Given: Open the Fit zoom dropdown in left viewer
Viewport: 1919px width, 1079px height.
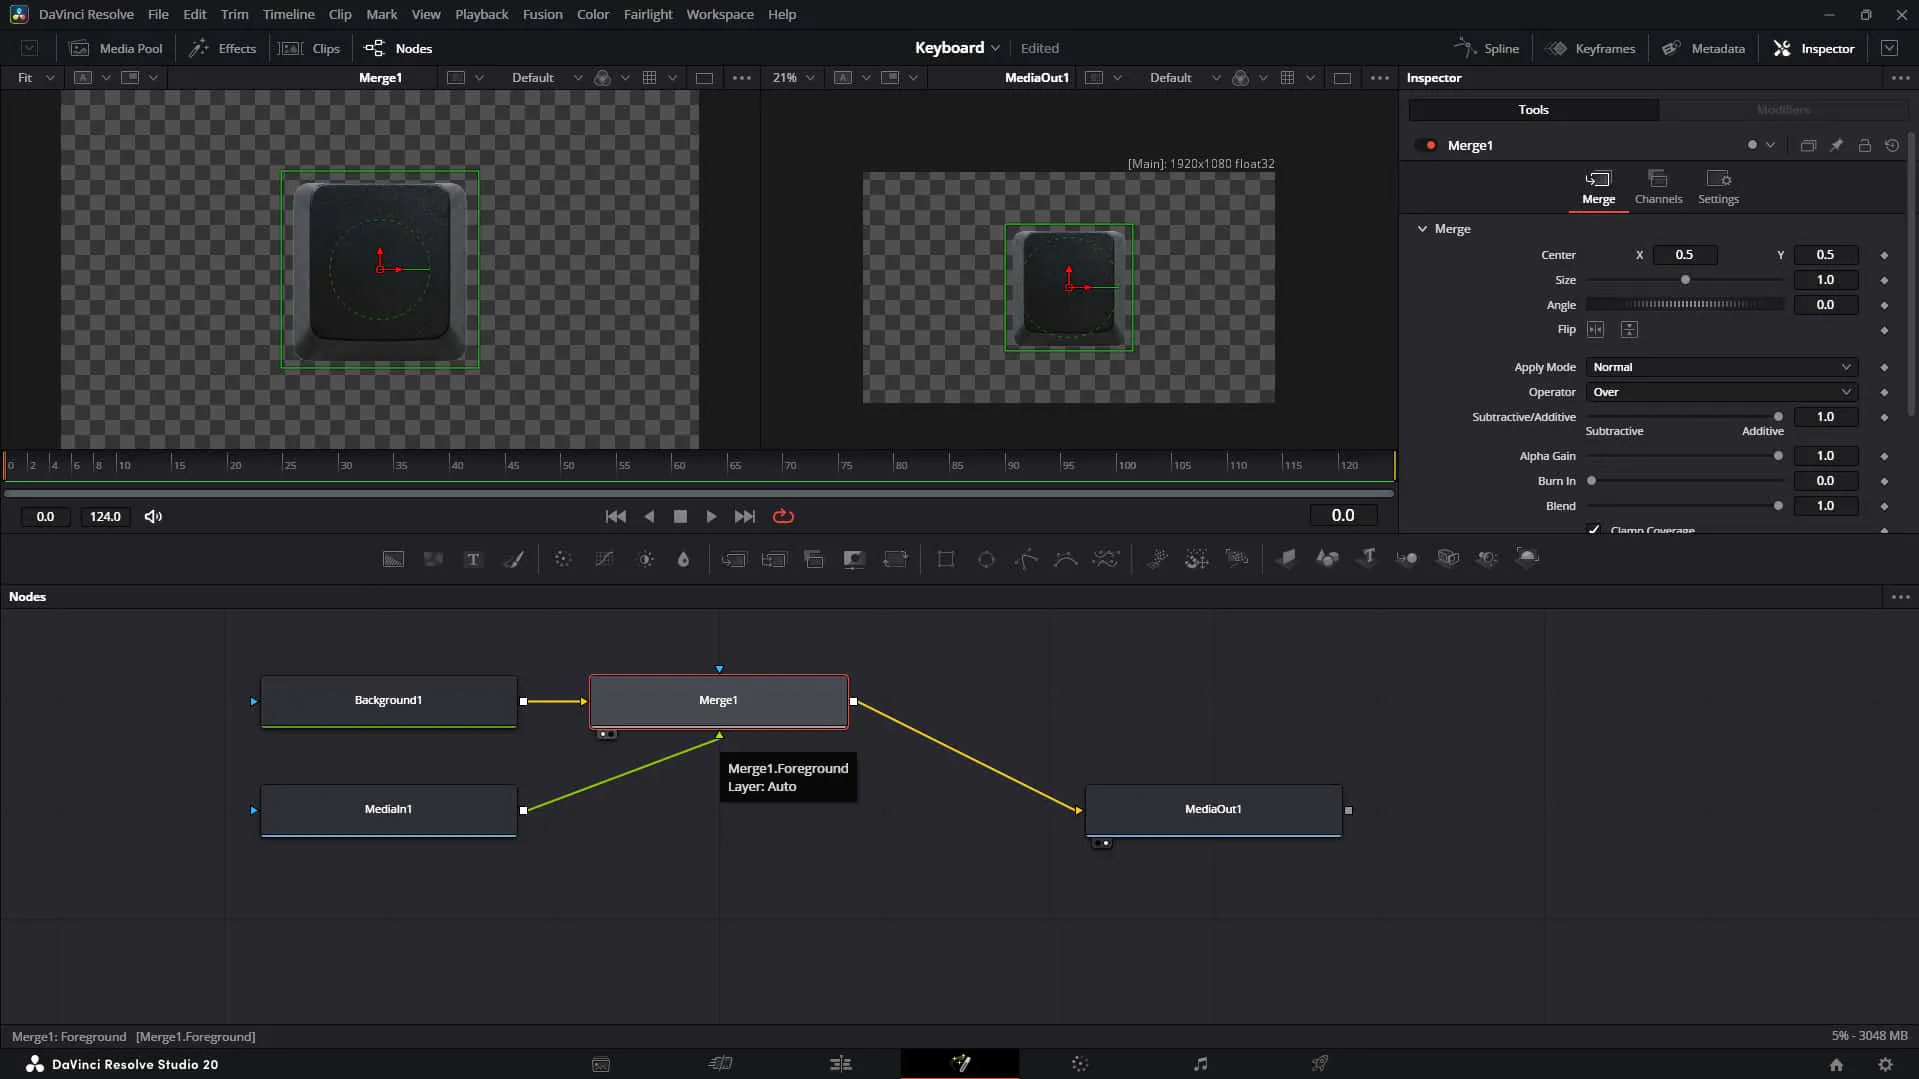Looking at the screenshot, I should click(35, 78).
